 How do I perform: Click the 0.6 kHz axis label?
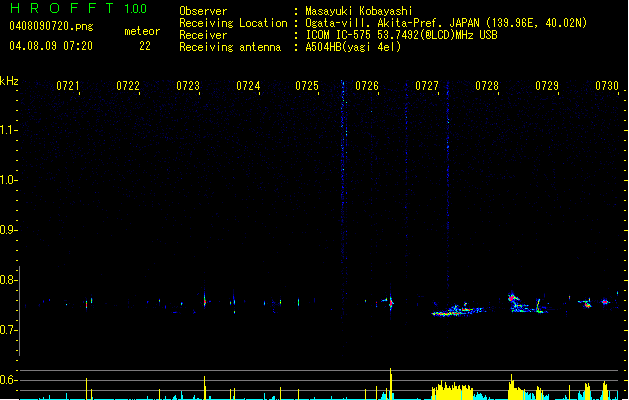(x=7, y=380)
